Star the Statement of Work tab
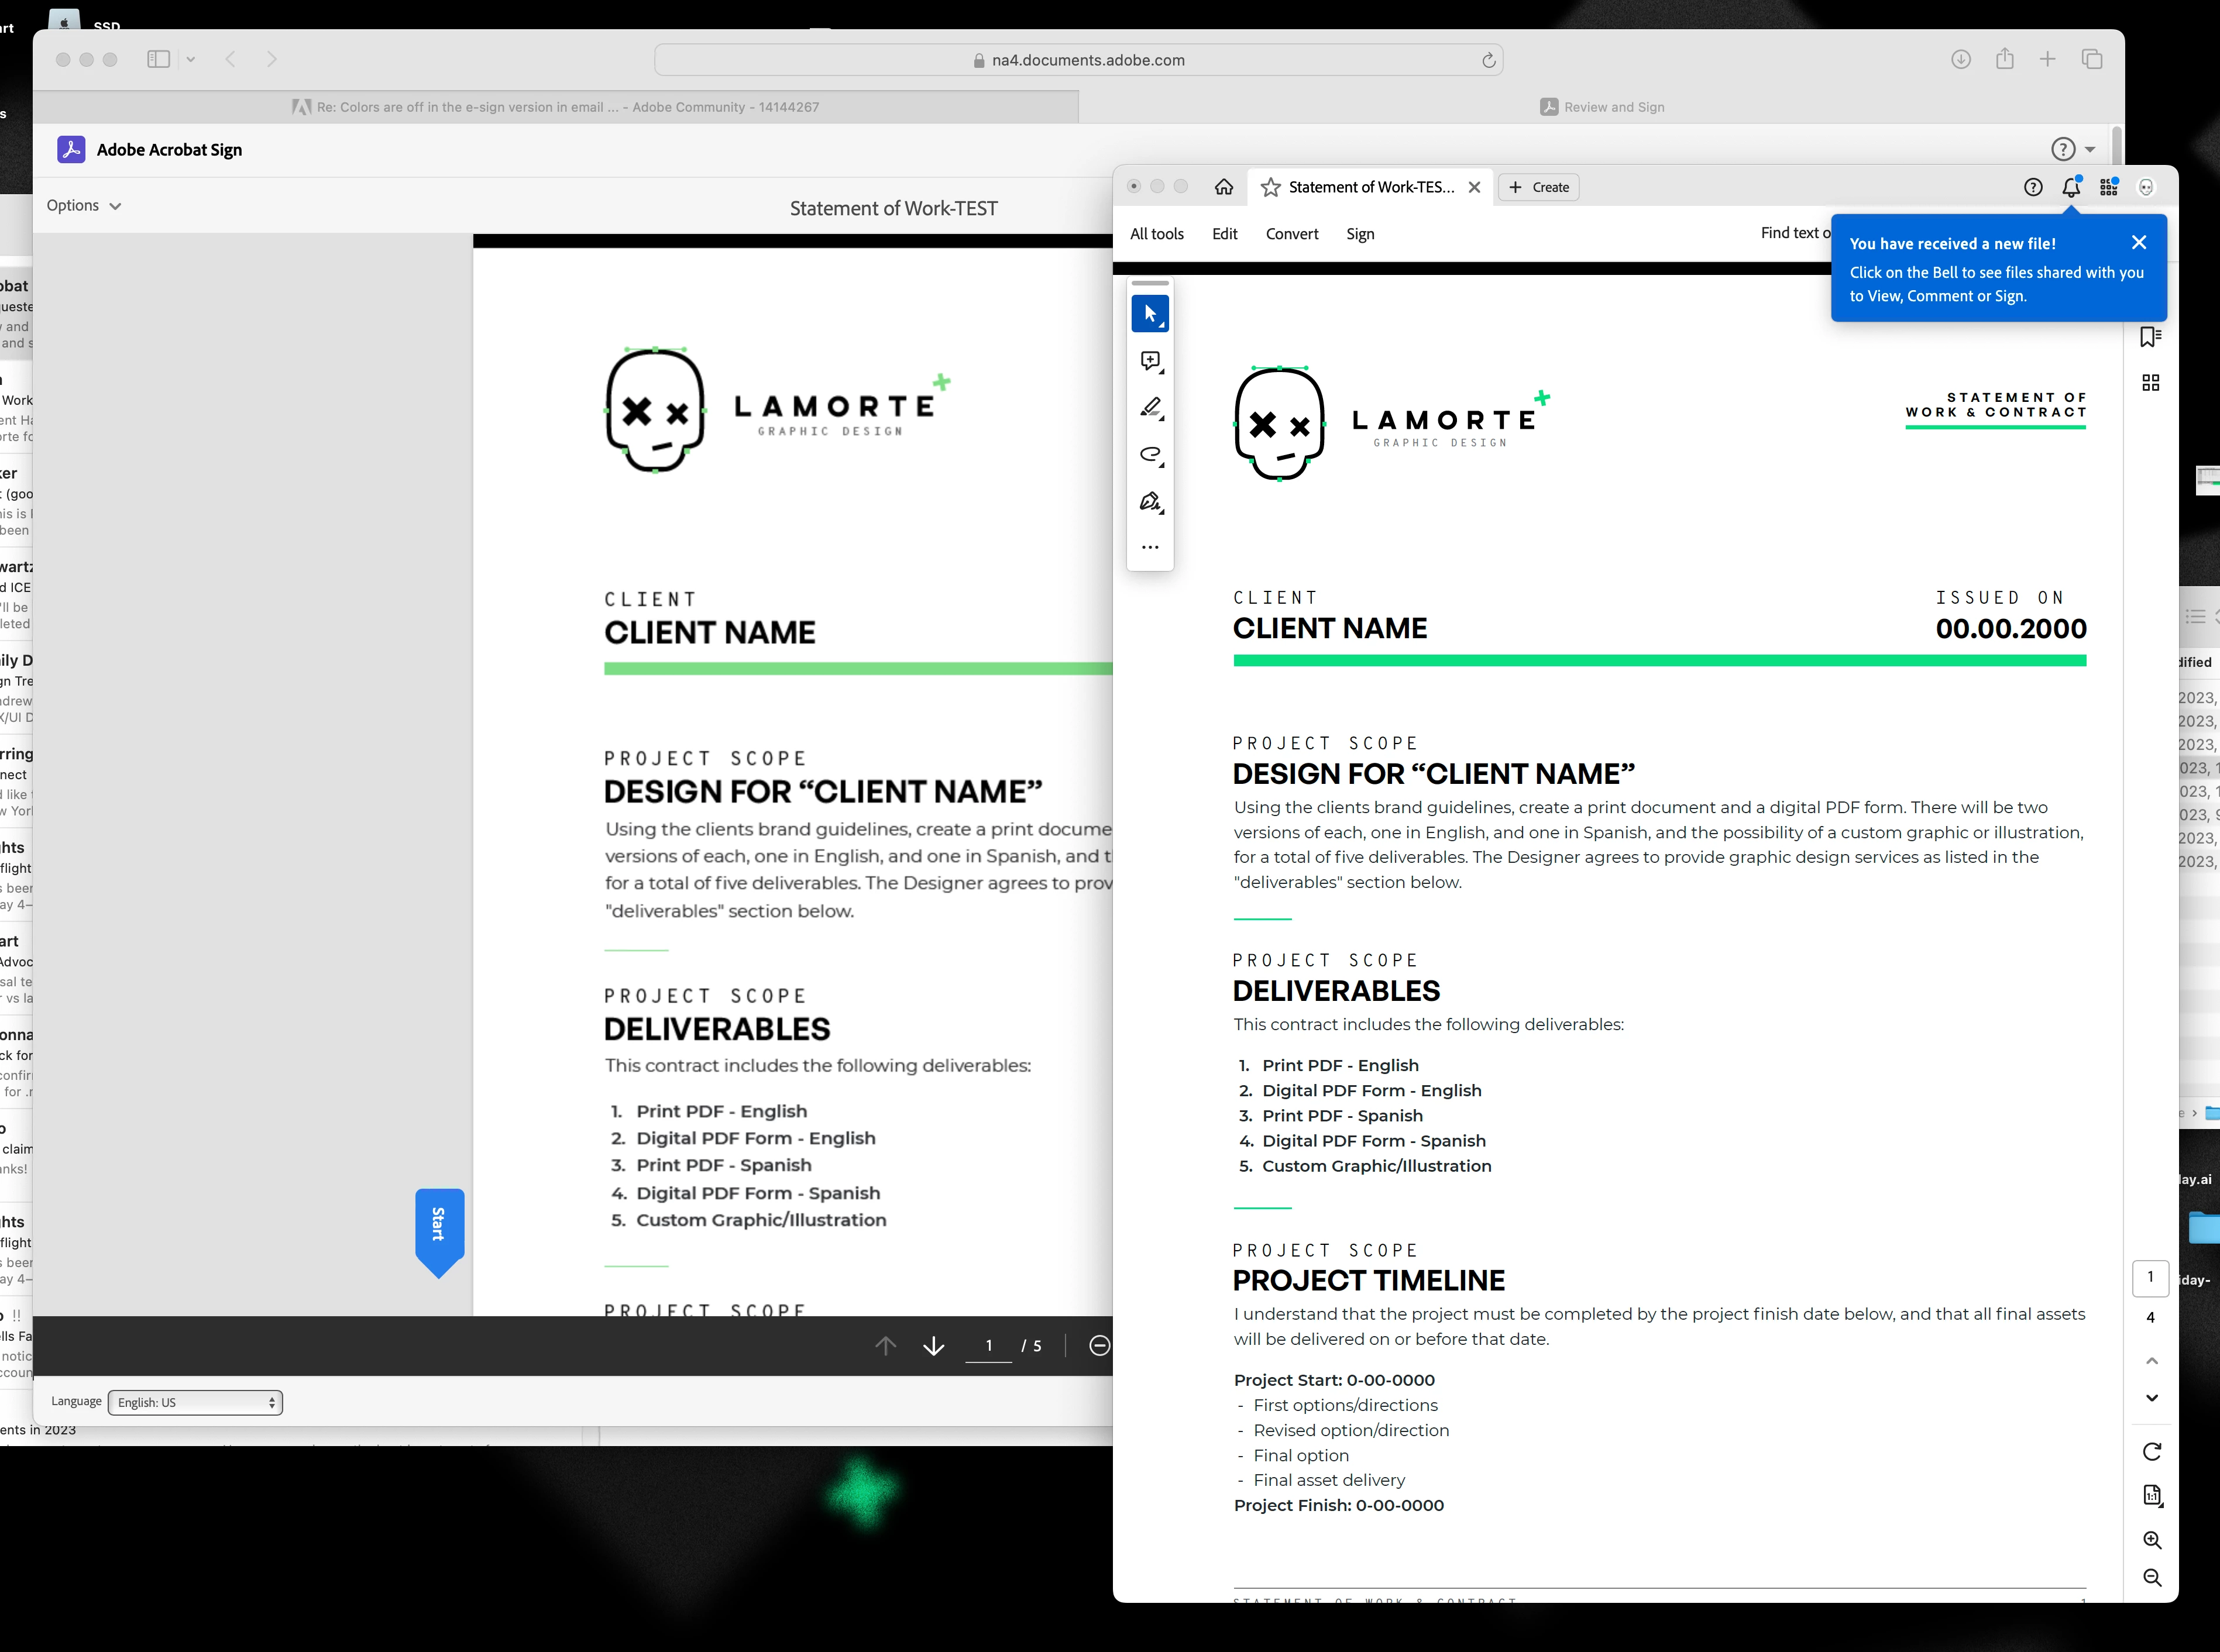Screen dimensions: 2220x1652 (1270, 187)
